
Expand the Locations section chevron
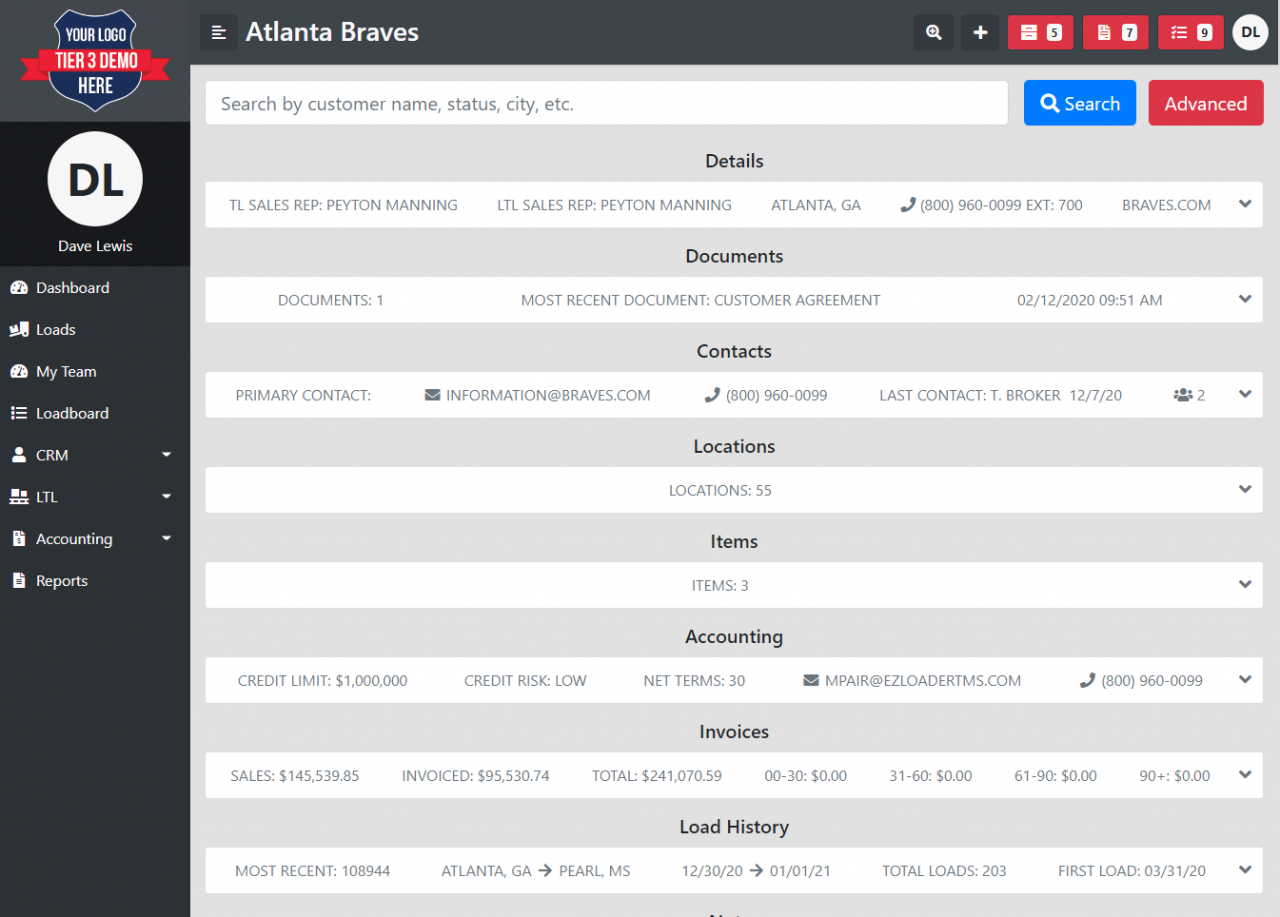pyautogui.click(x=1245, y=489)
